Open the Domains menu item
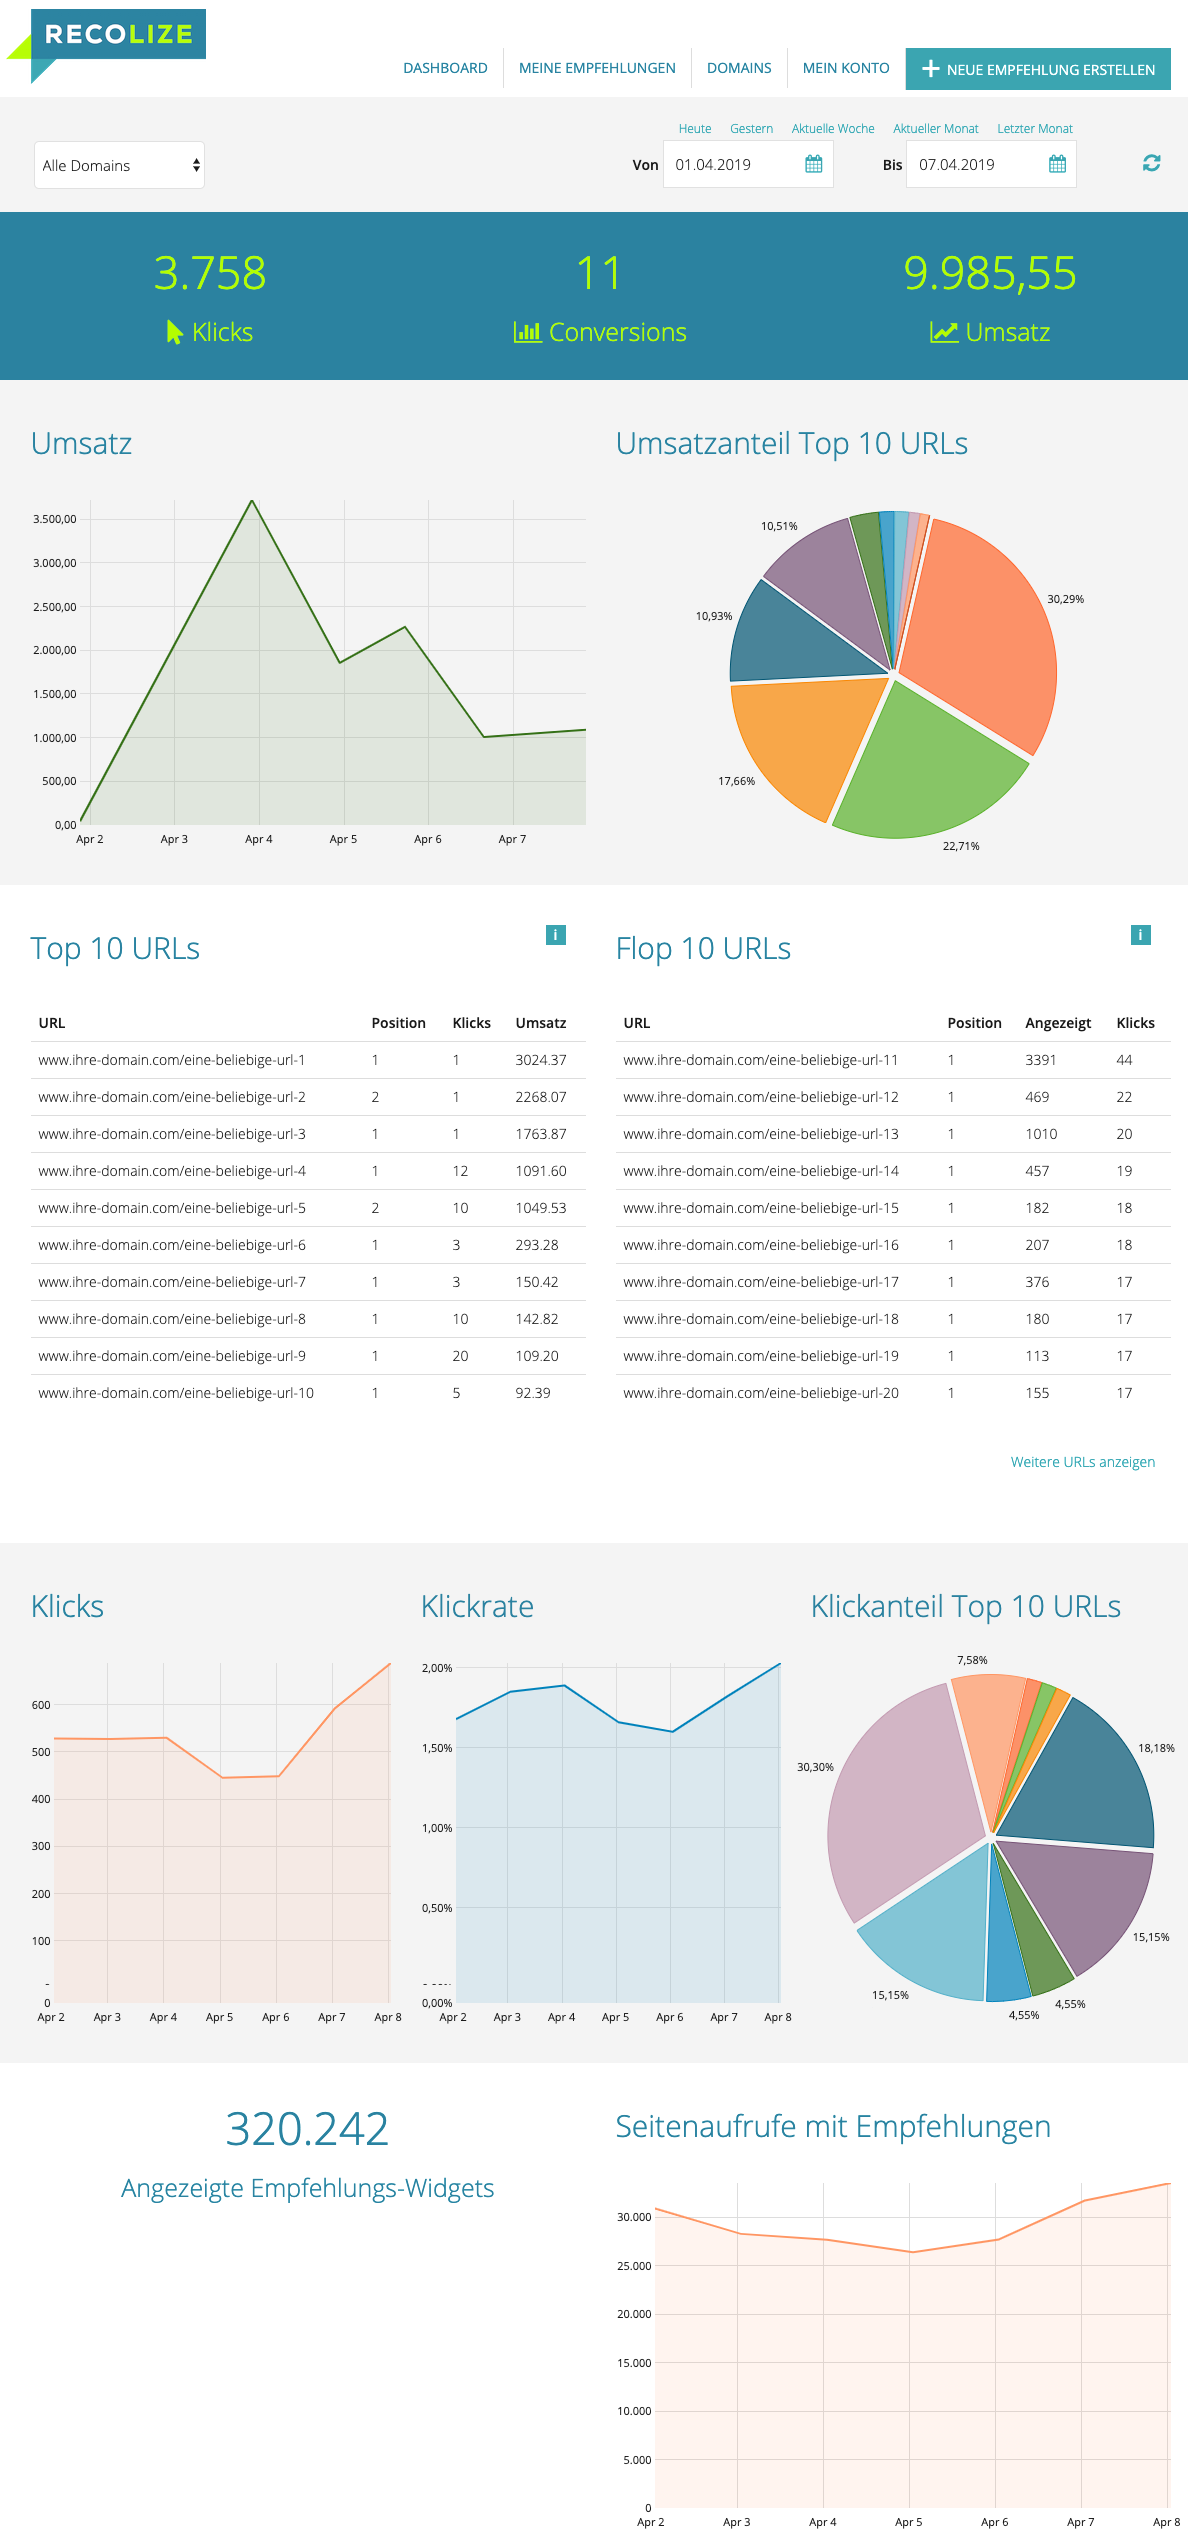This screenshot has height=2536, width=1188. [739, 68]
